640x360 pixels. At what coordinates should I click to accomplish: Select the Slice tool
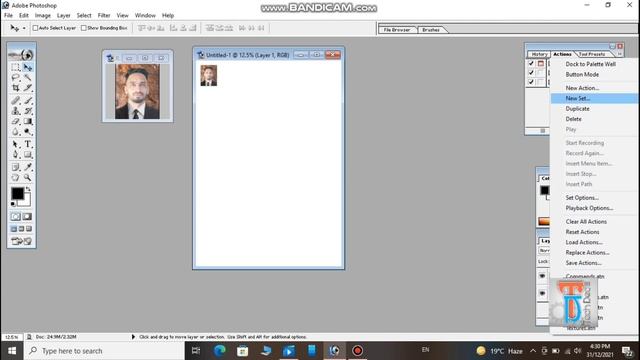tap(28, 88)
